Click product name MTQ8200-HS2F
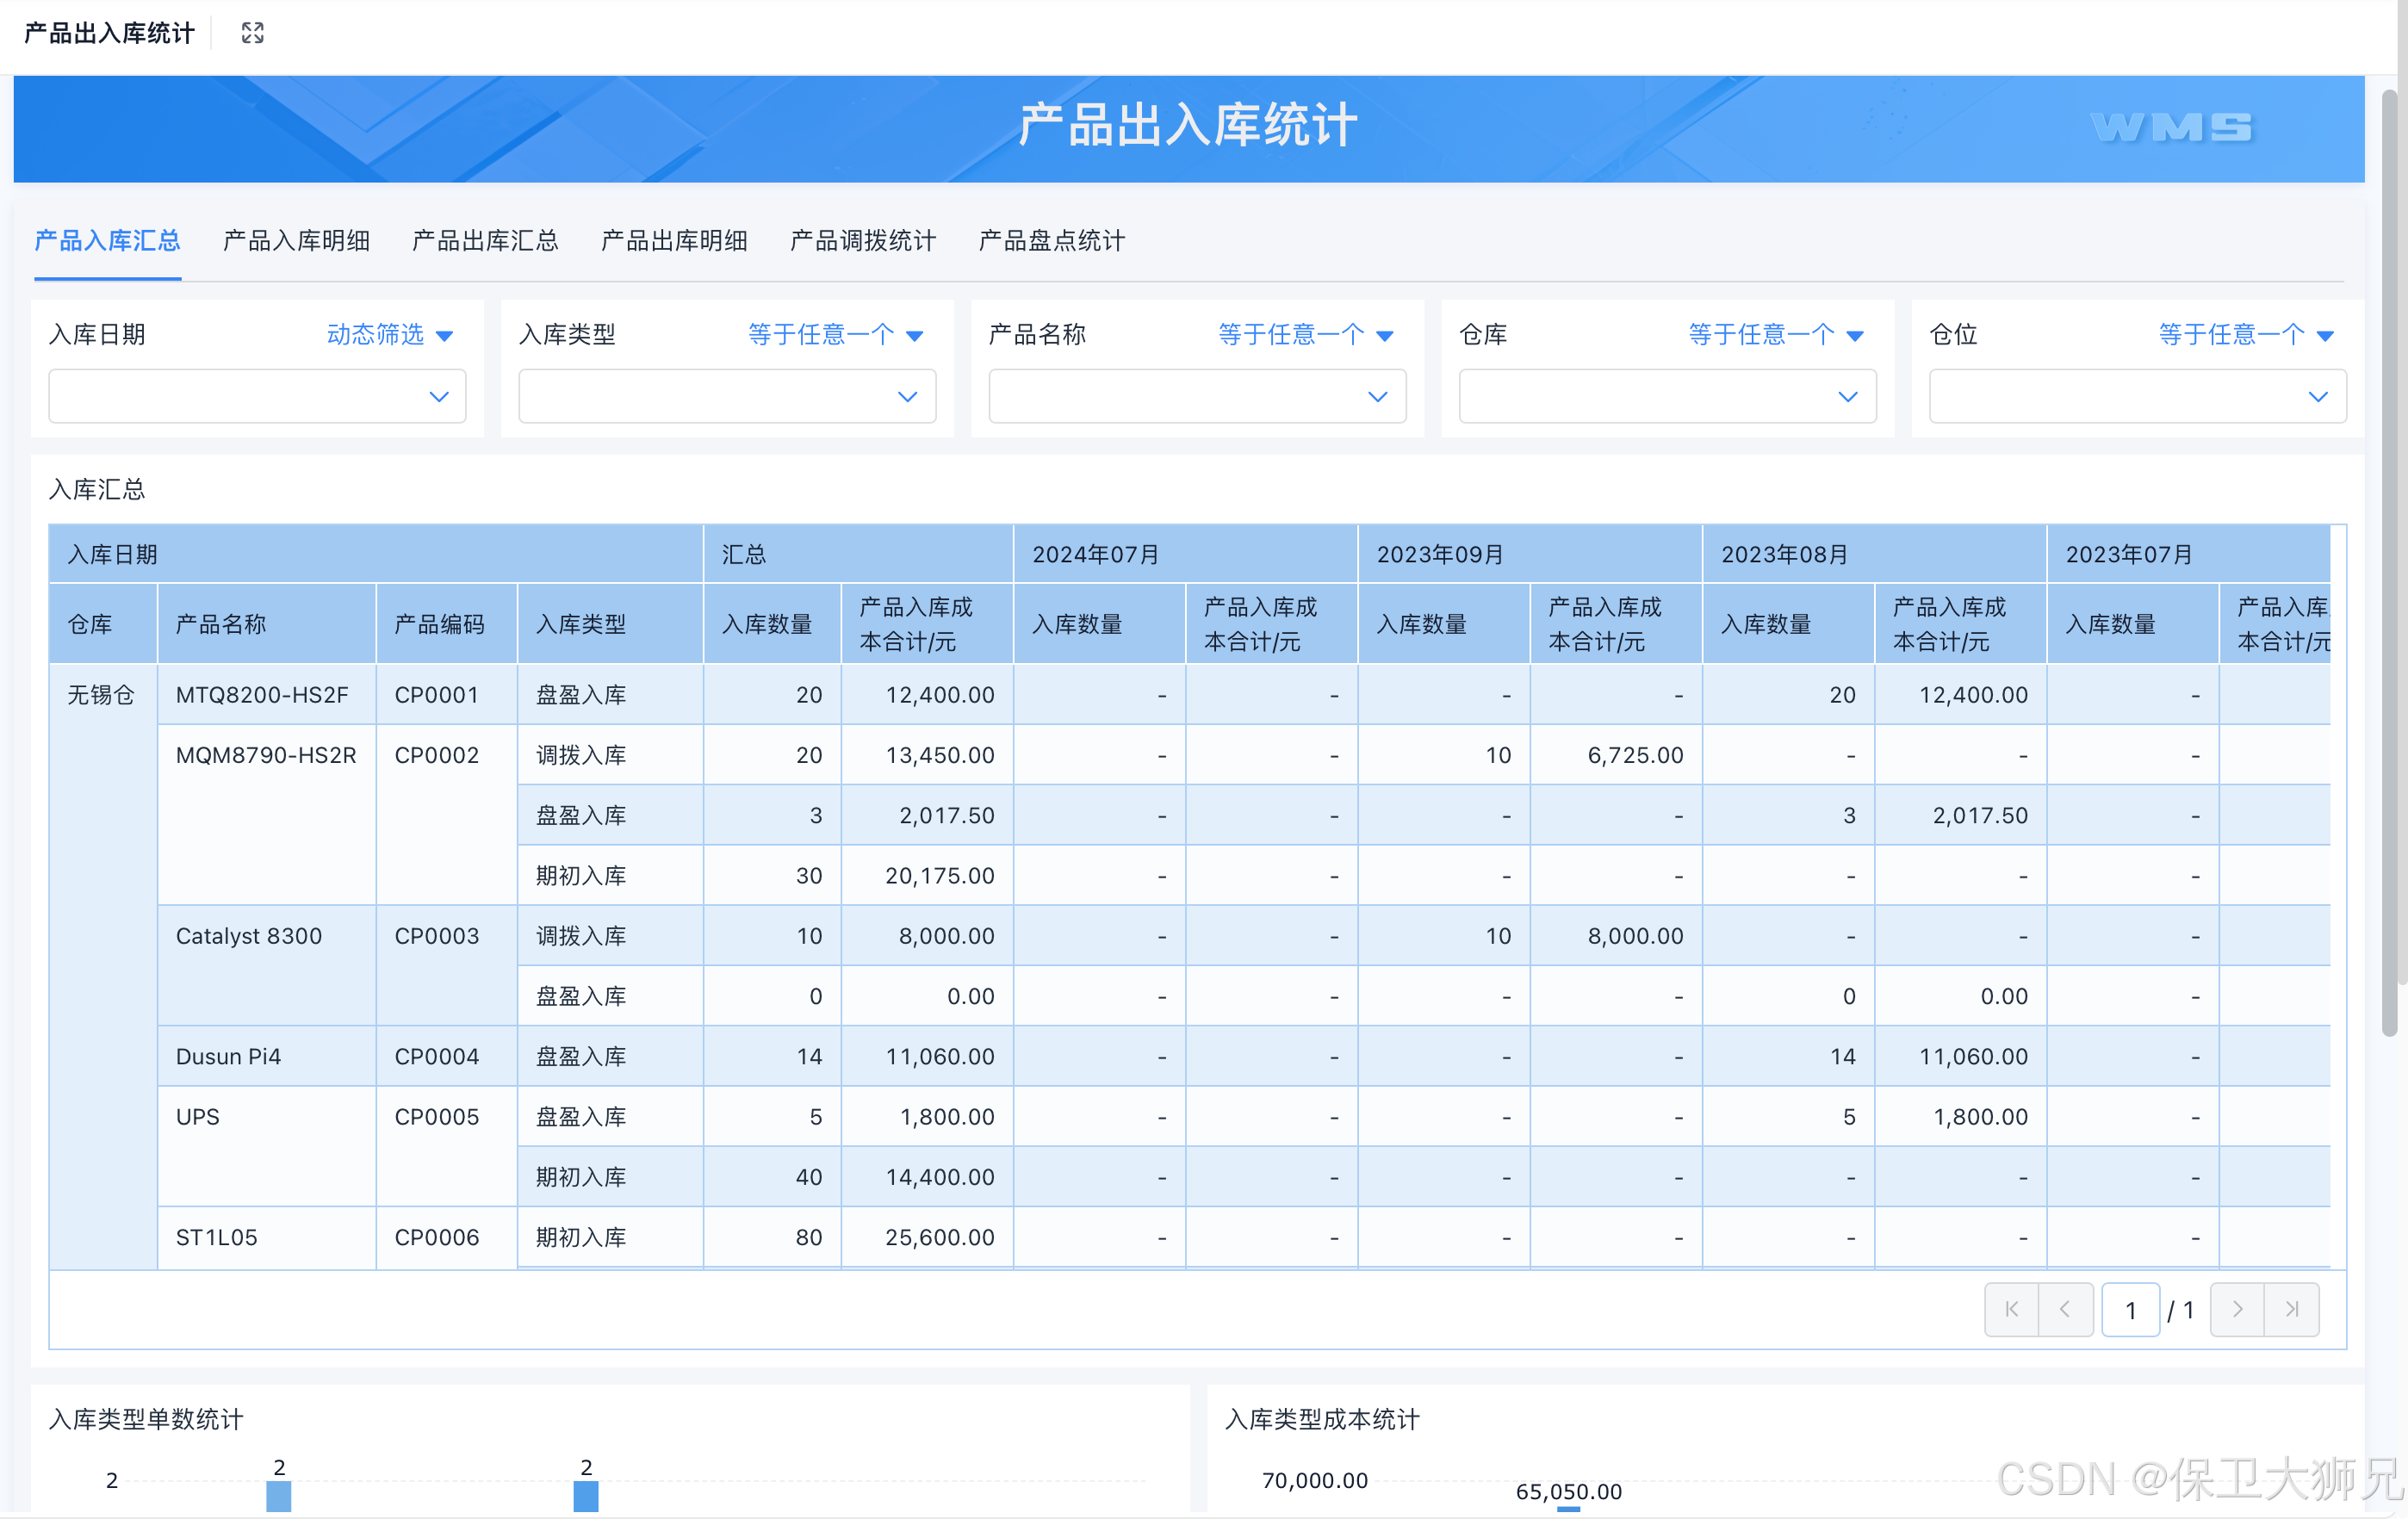 (x=262, y=695)
